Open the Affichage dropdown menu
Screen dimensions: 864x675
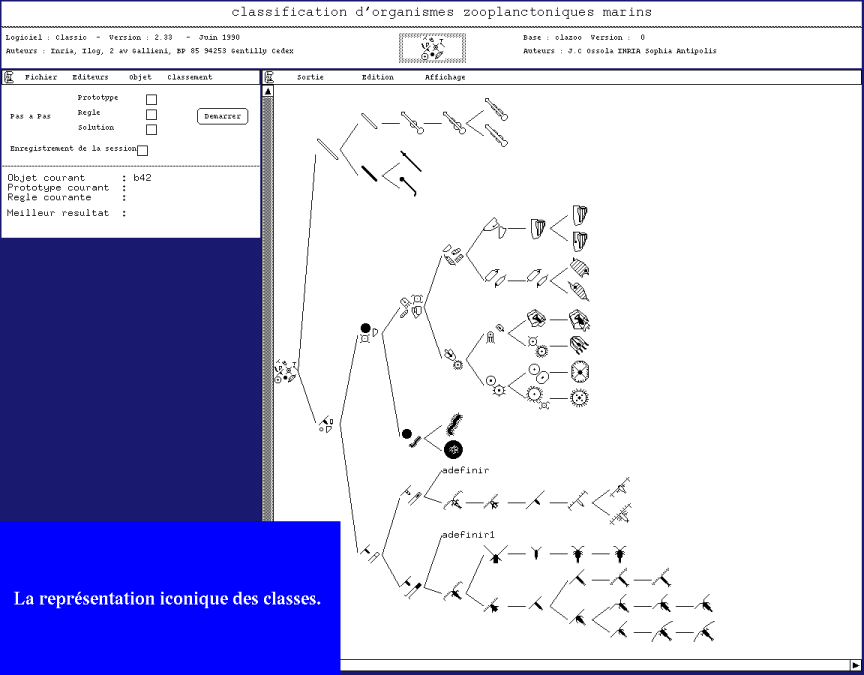445,77
